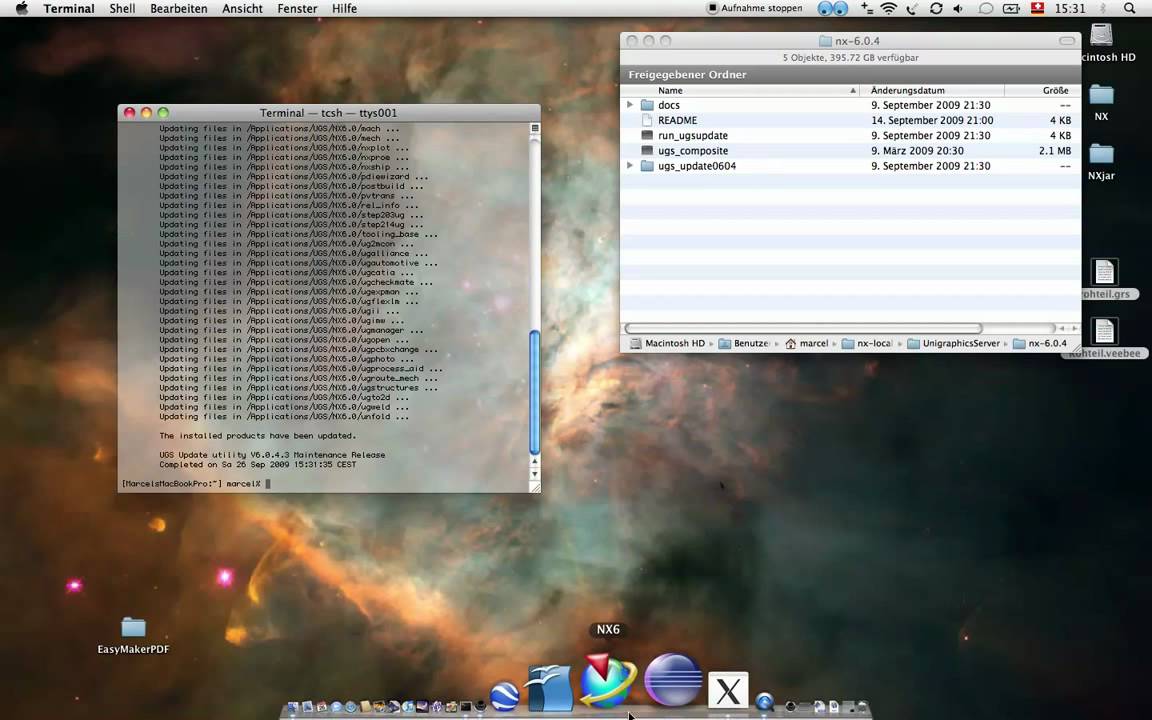
Task: Select the Macintosh HD desktop drive icon
Action: pyautogui.click(x=1101, y=35)
